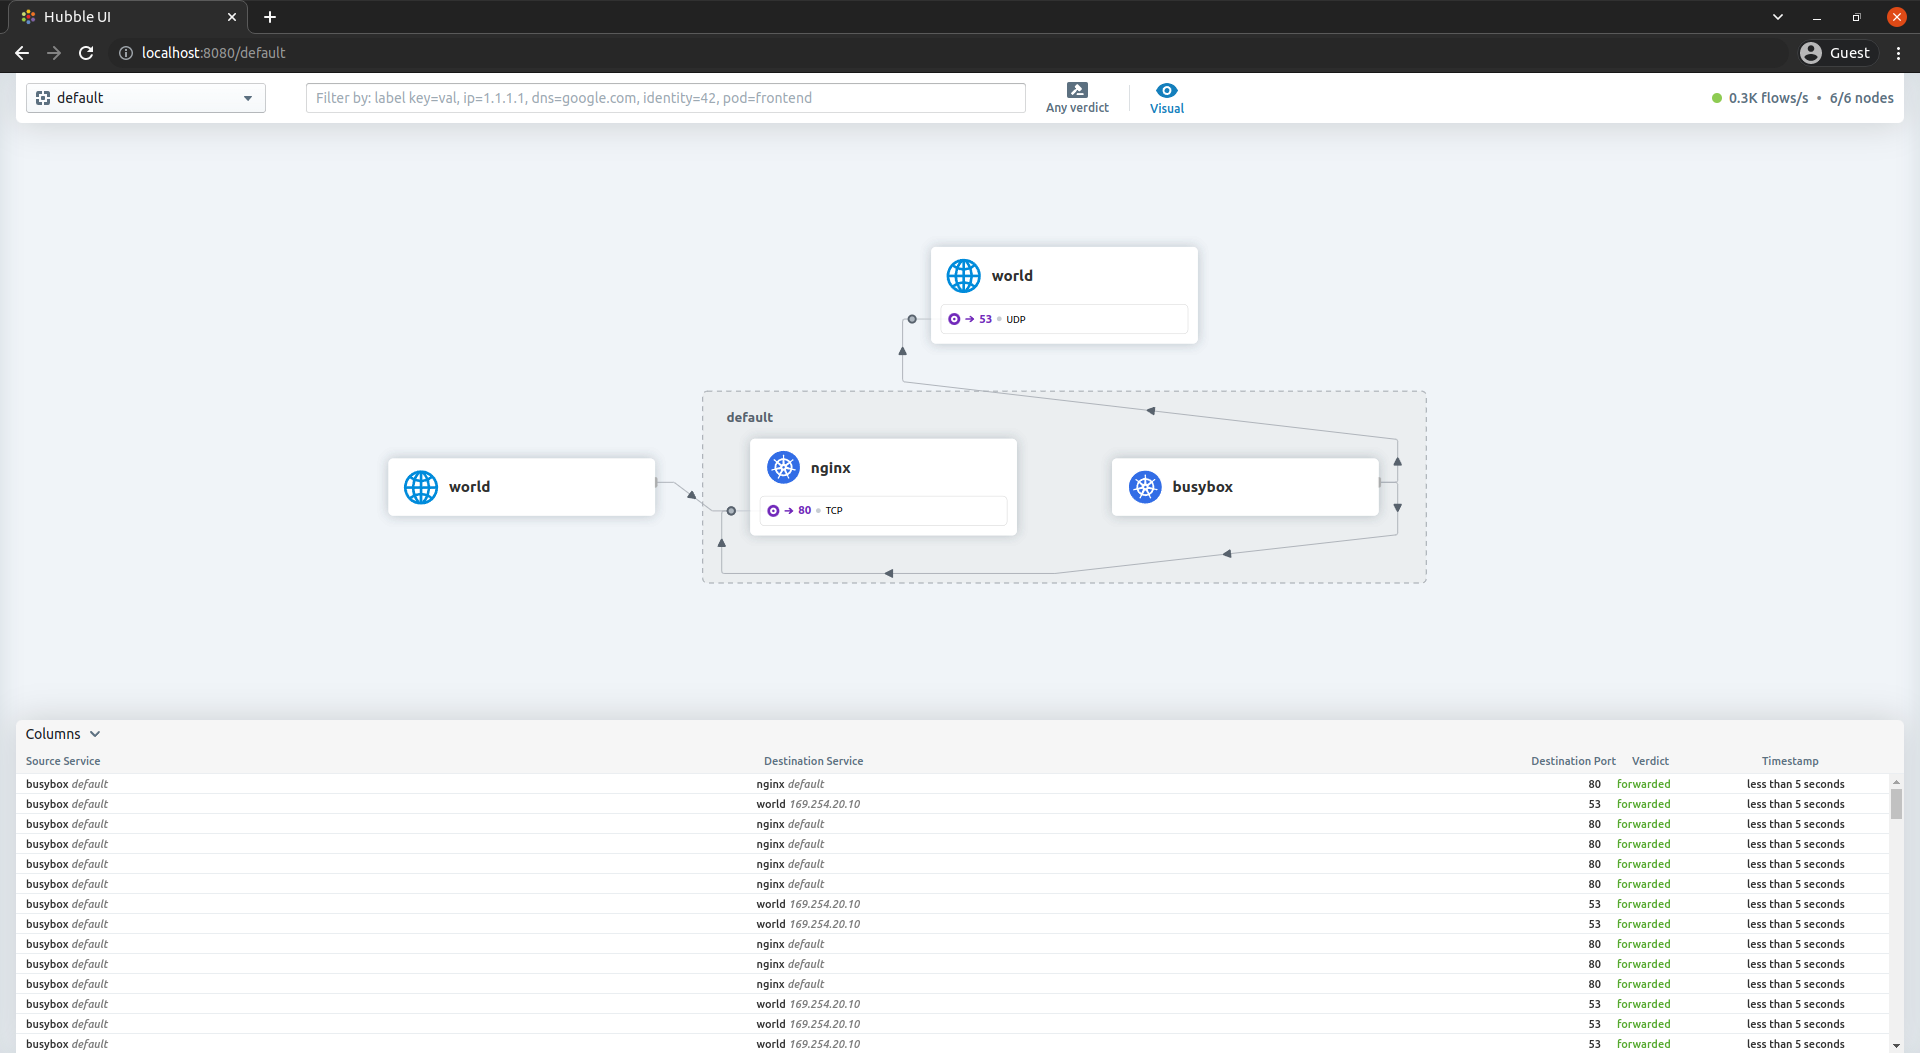Click the browser back button
Image resolution: width=1920 pixels, height=1053 pixels.
point(22,53)
